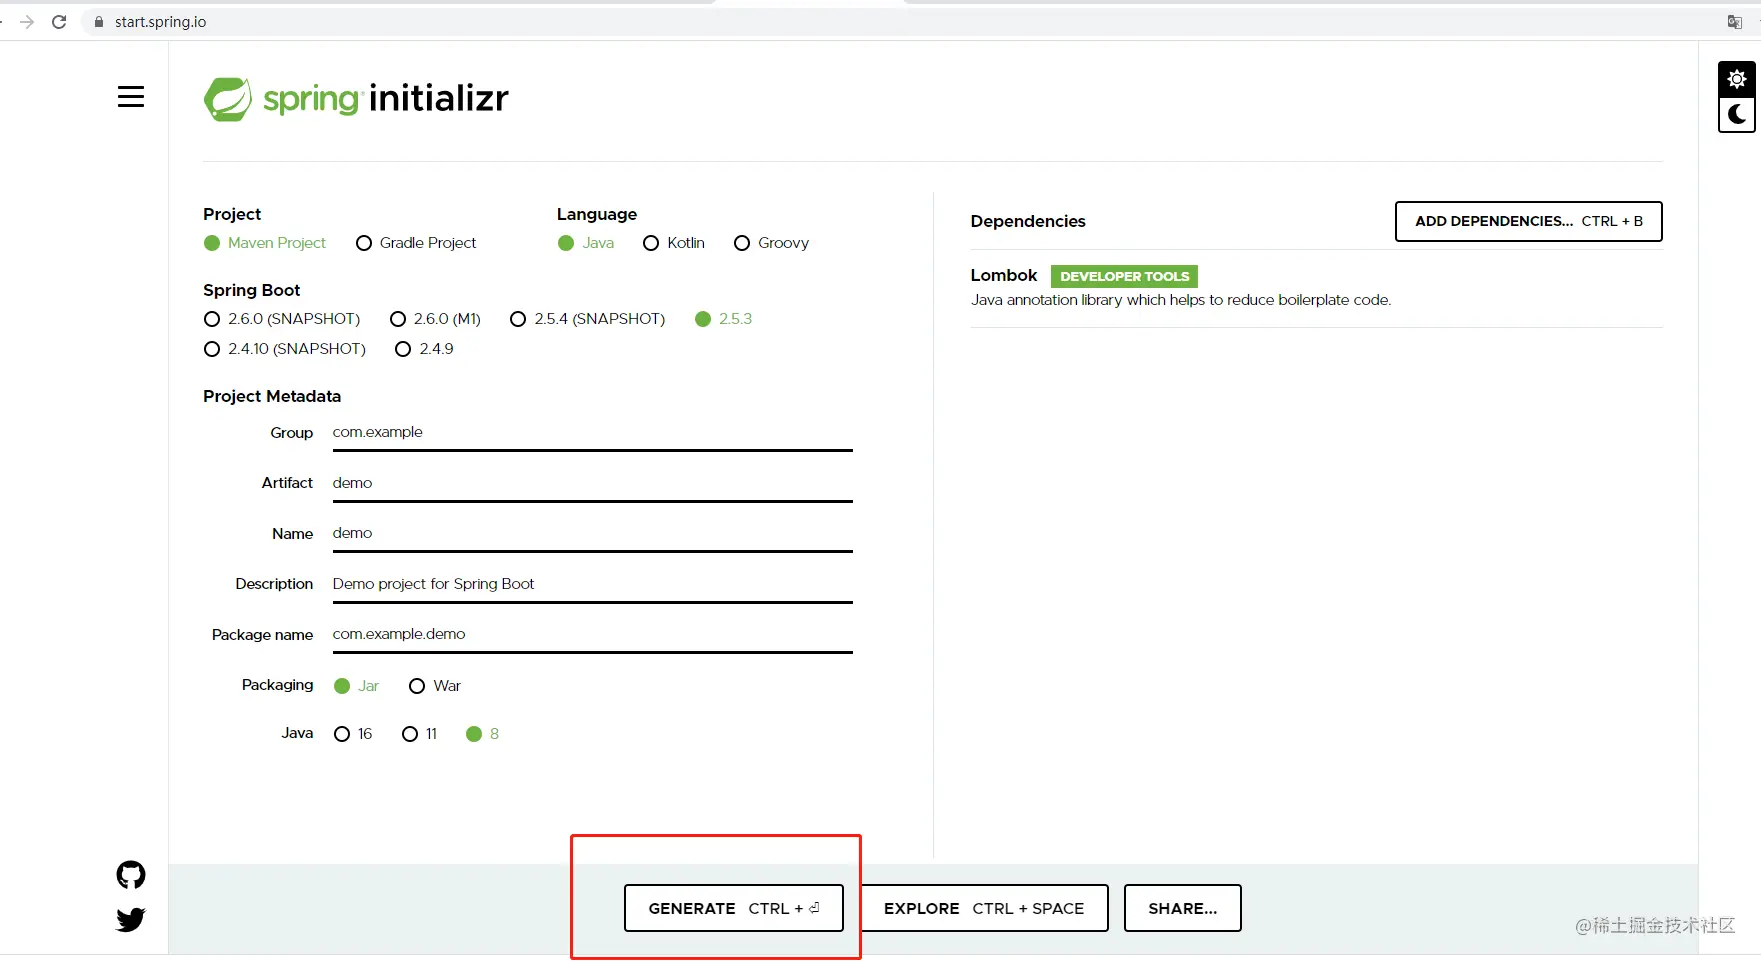Click the Generate button
1761x961 pixels.
tap(734, 908)
